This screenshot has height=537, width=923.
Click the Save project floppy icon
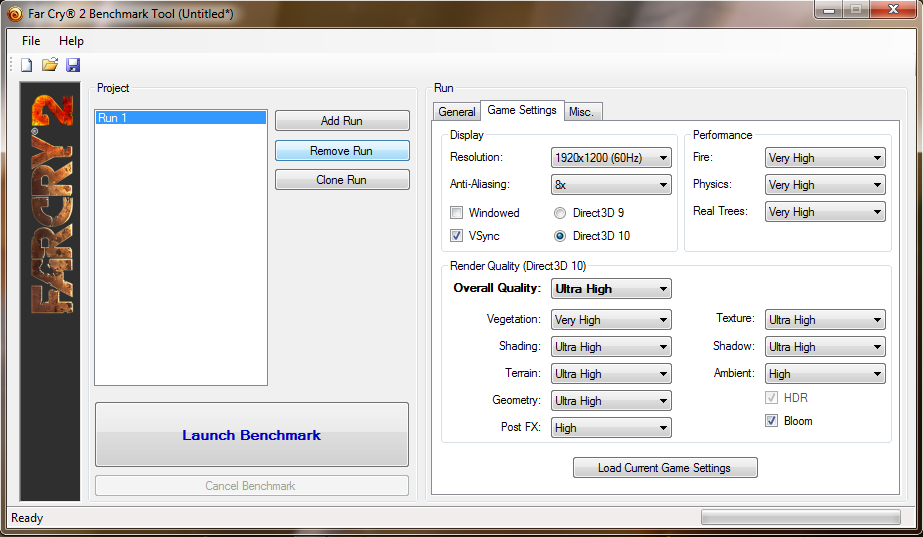73,65
